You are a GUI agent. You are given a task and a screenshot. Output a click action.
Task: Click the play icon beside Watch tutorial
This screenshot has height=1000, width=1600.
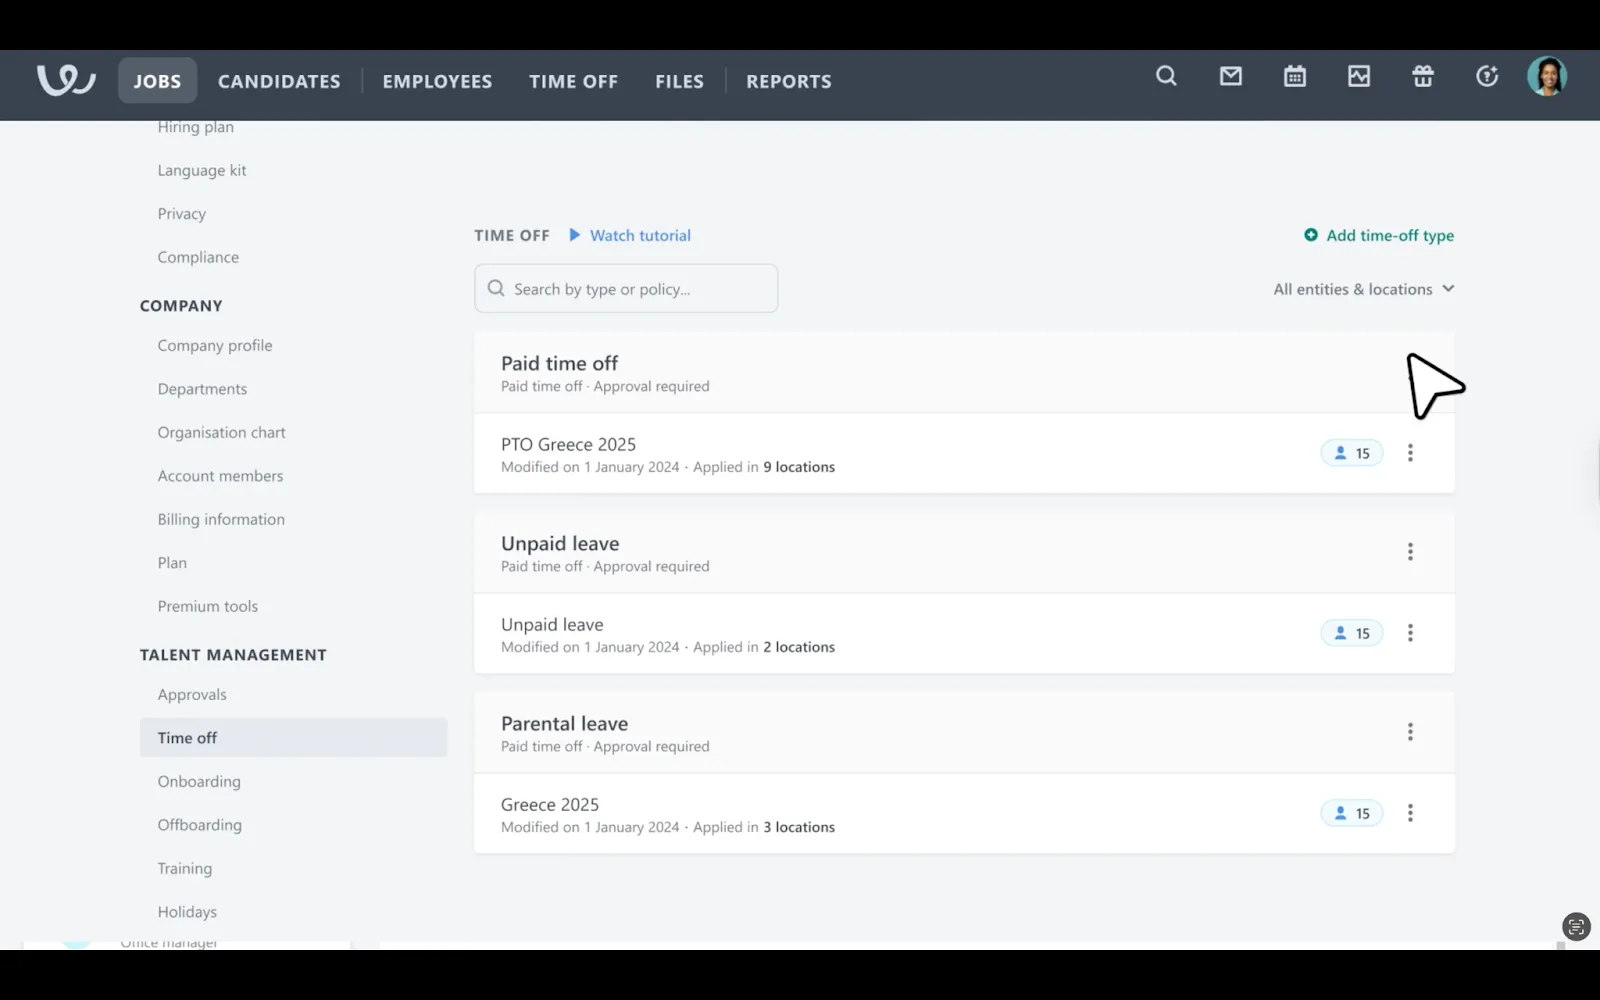(x=575, y=235)
